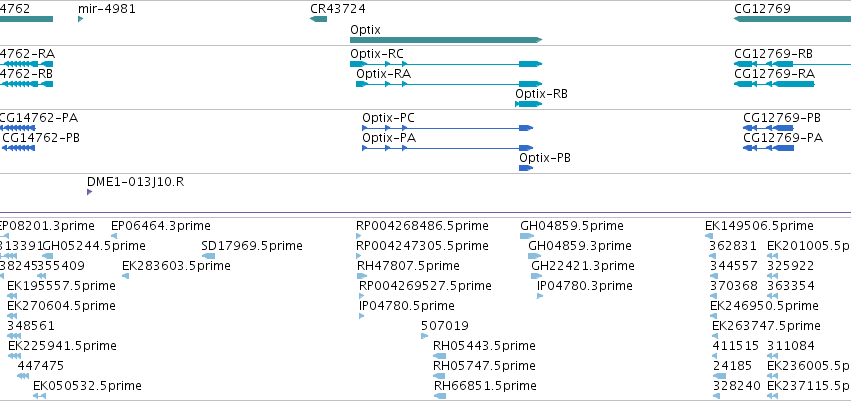Image resolution: width=851 pixels, height=401 pixels.
Task: Click the 507019 EST arrow marker
Action: click(424, 336)
